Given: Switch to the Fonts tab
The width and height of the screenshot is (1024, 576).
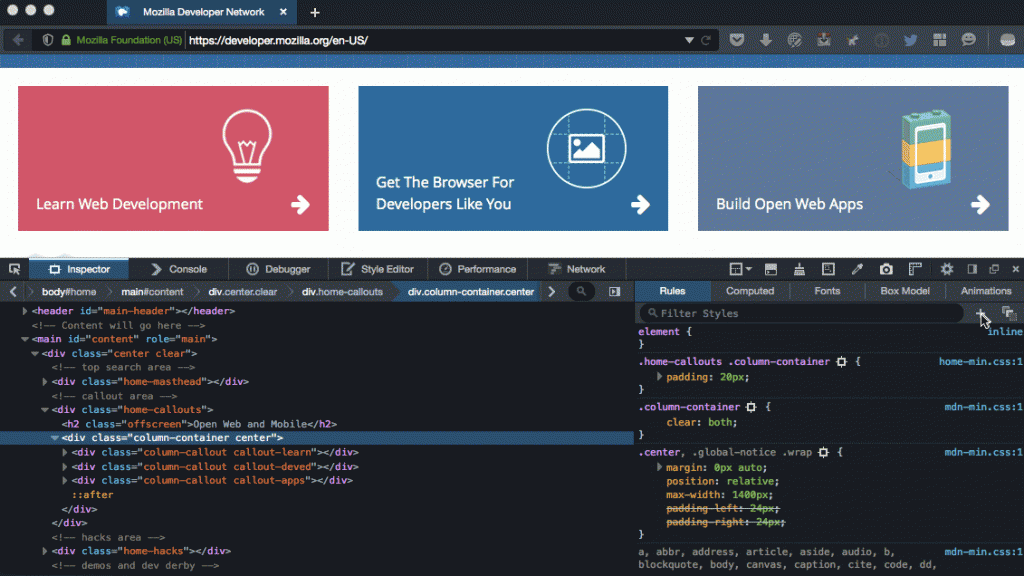Looking at the screenshot, I should coord(827,291).
